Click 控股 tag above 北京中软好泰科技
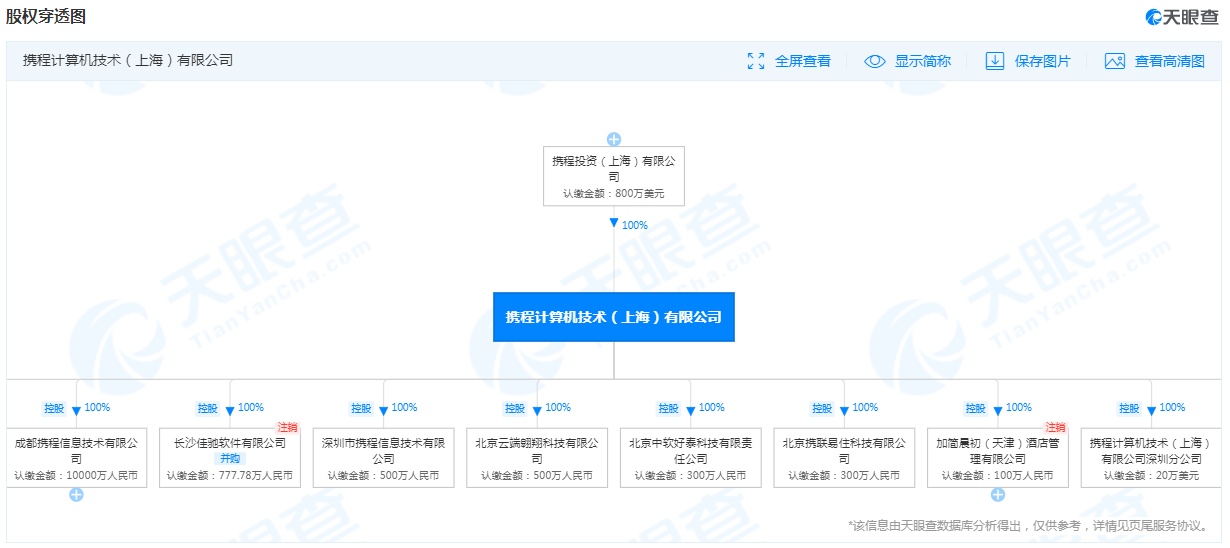The image size is (1230, 548). pyautogui.click(x=668, y=408)
